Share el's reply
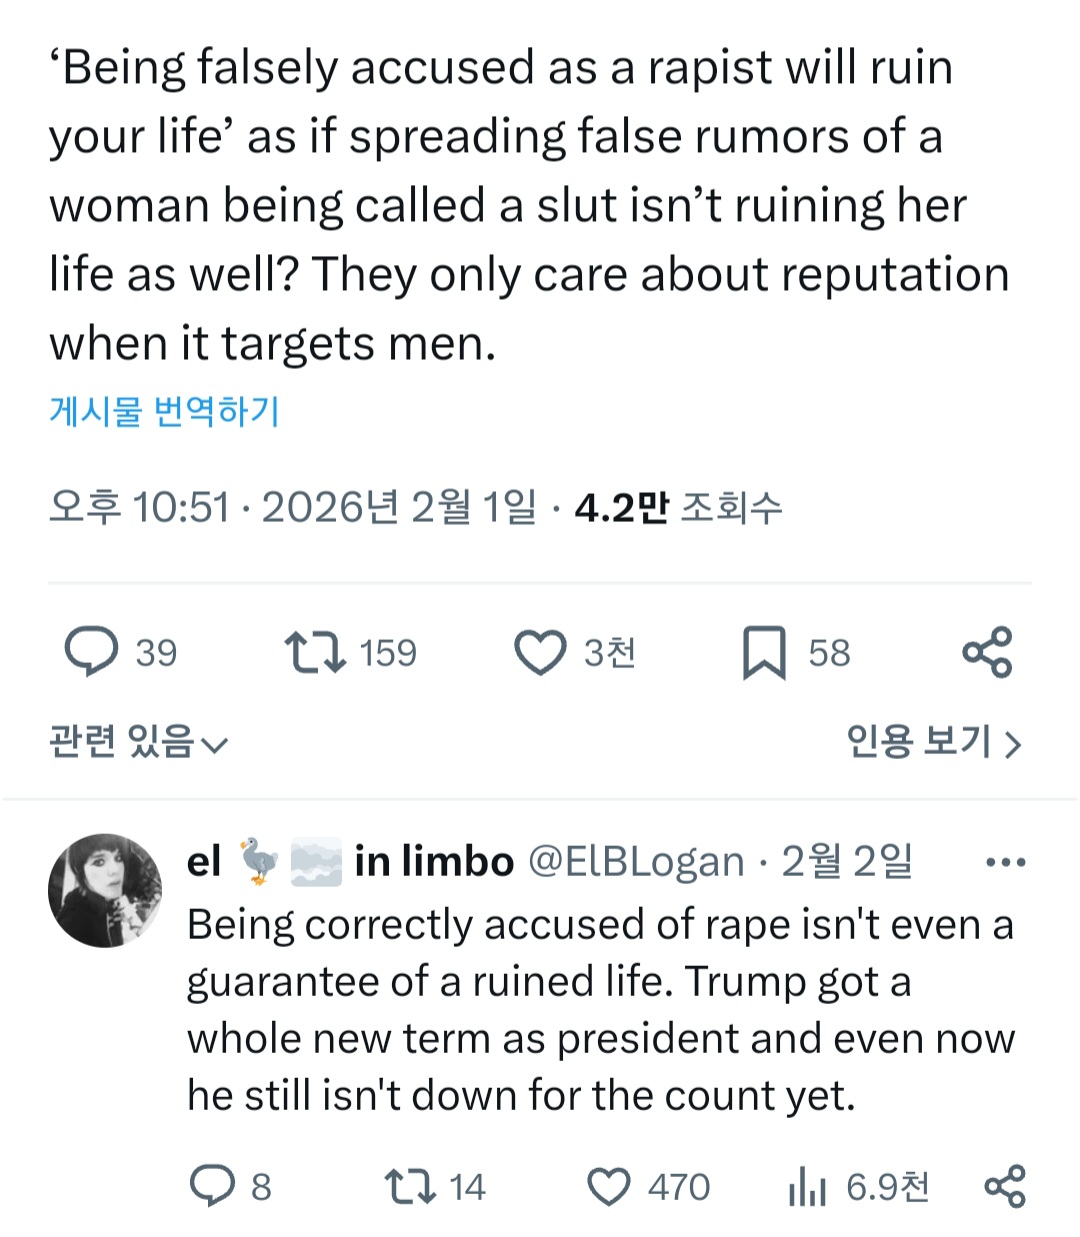Viewport: 1080px width, 1237px height. tap(1004, 1186)
